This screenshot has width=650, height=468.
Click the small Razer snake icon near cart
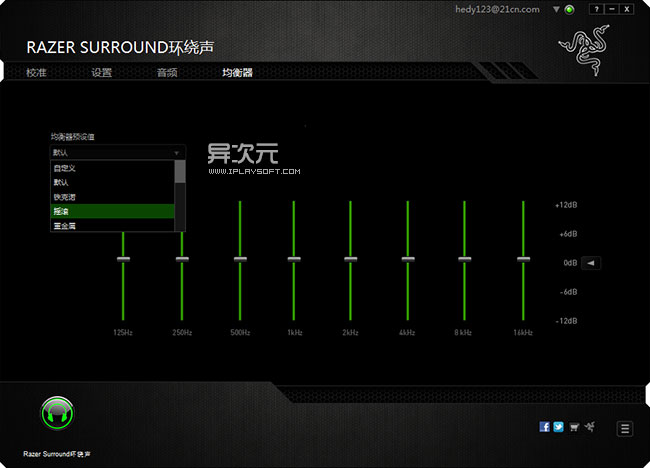click(590, 427)
